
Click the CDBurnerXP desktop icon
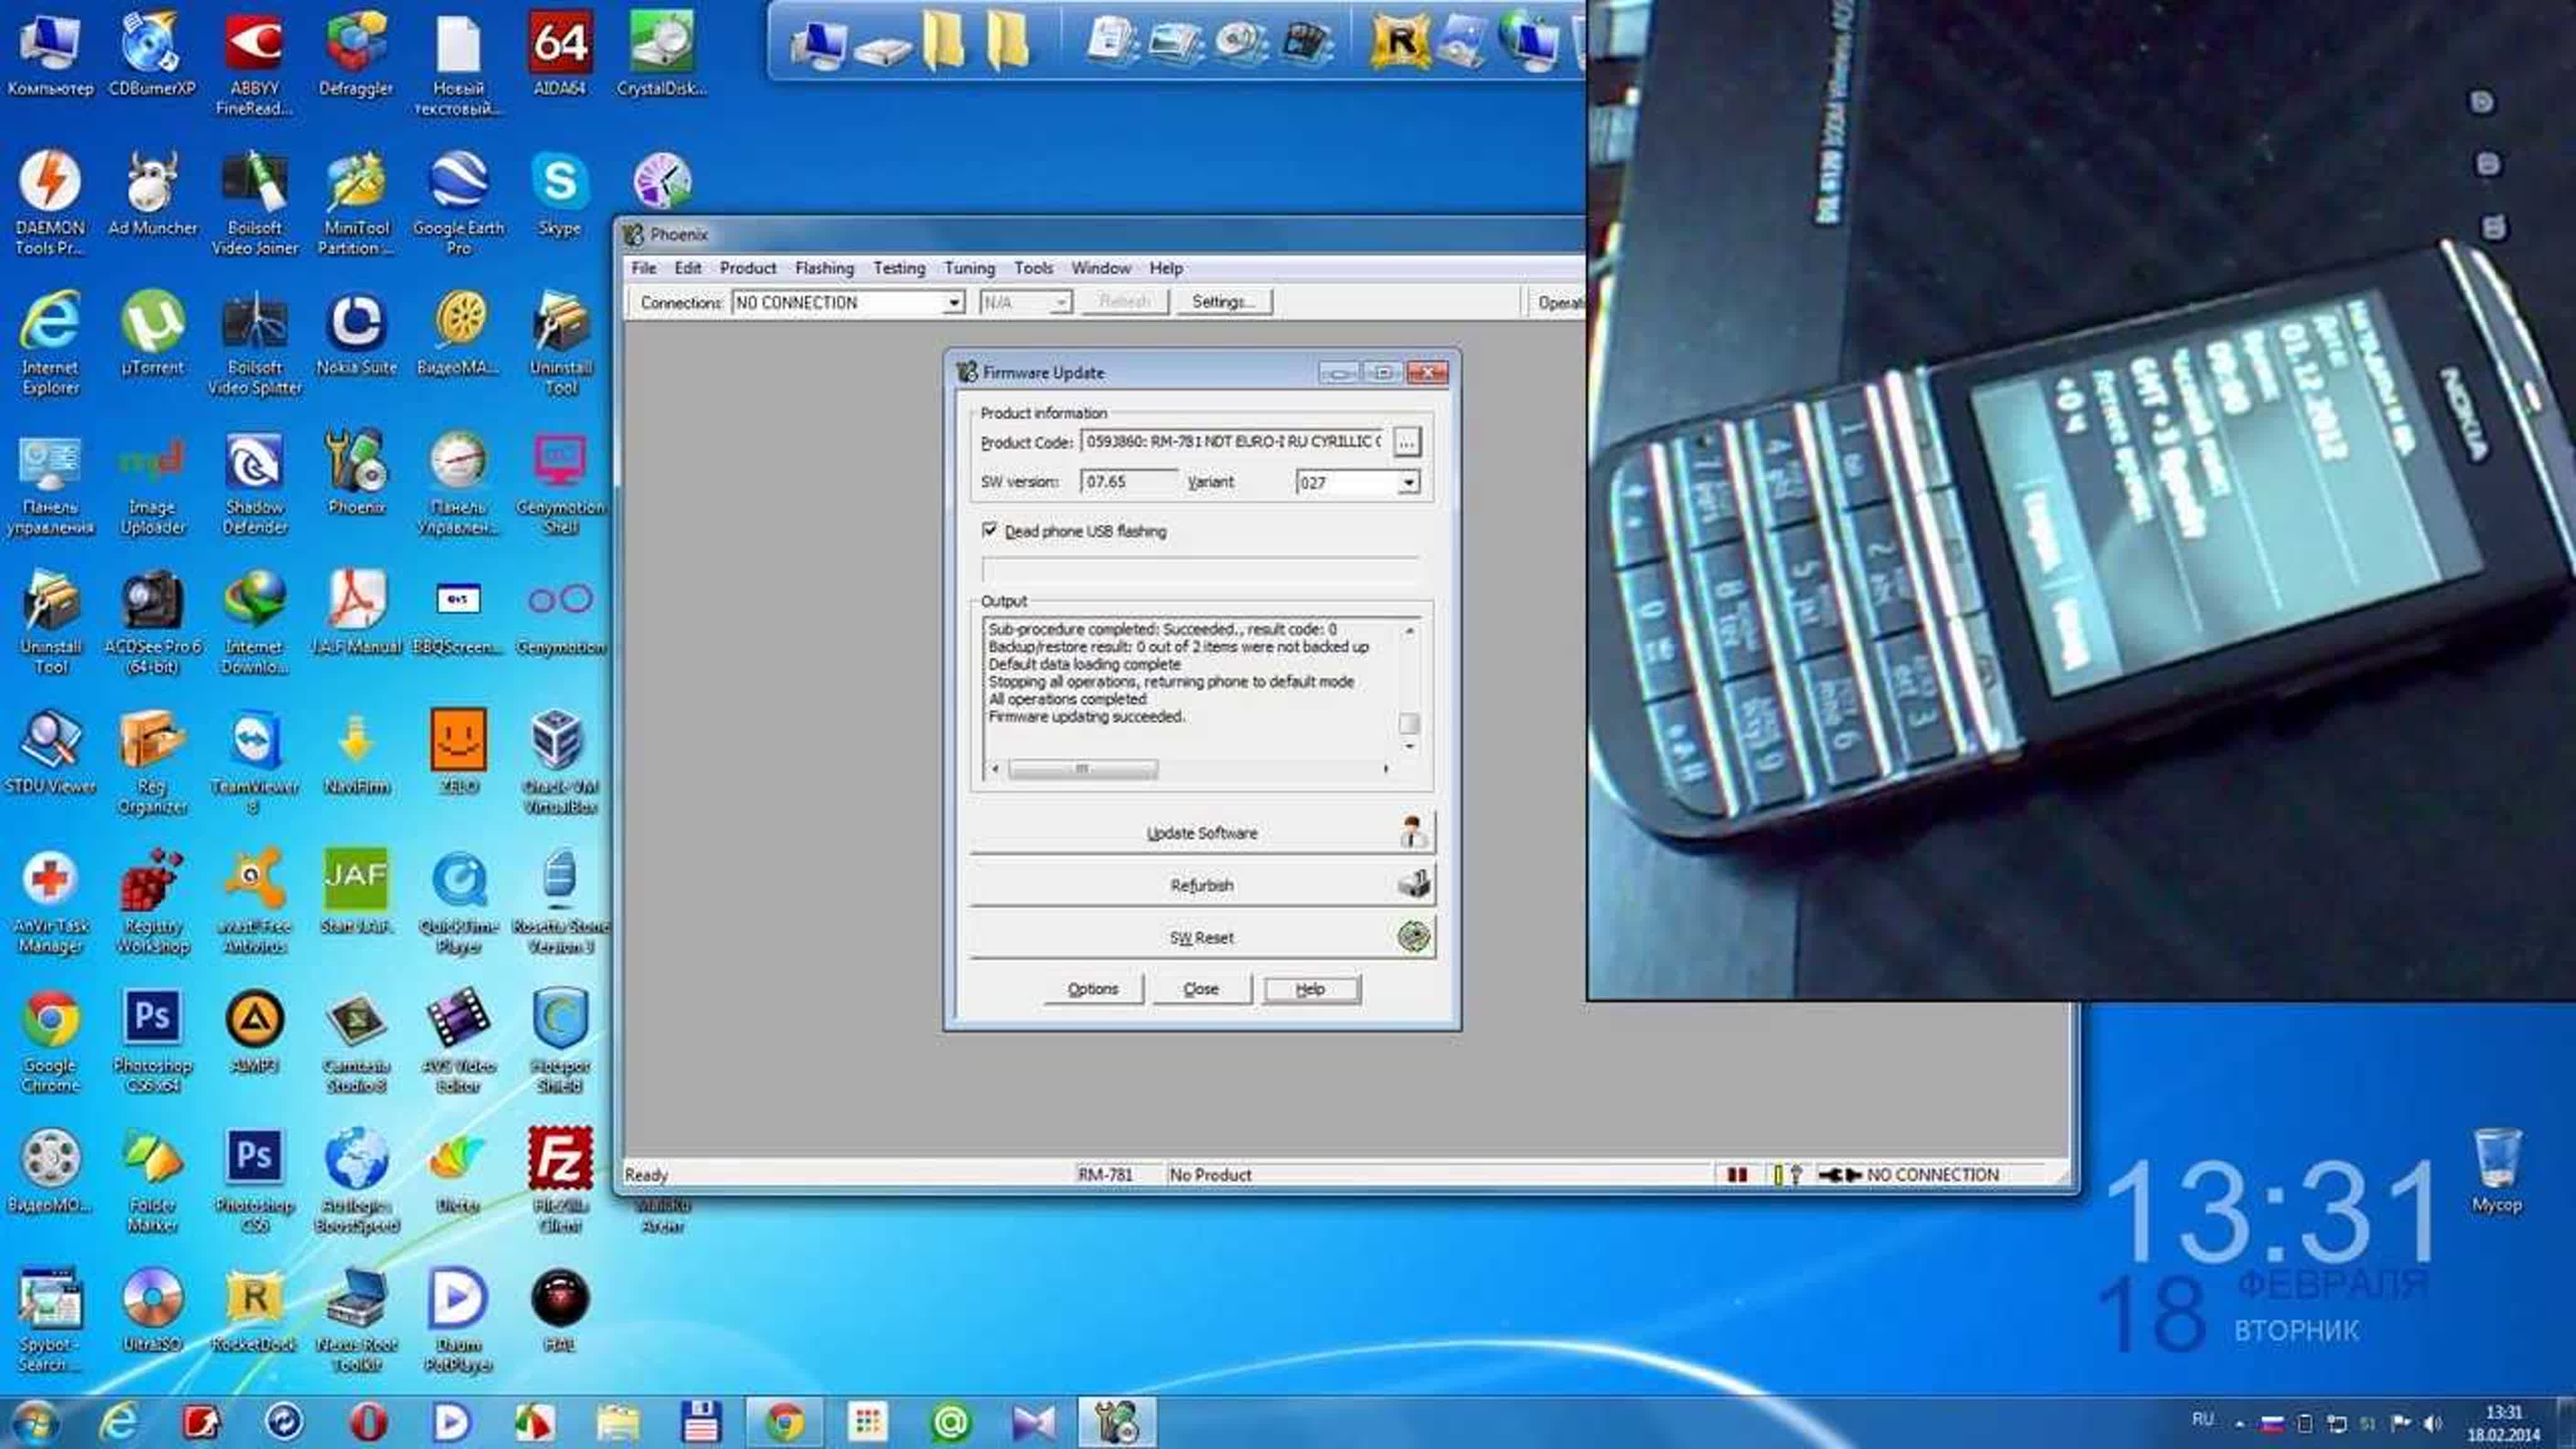coord(152,54)
